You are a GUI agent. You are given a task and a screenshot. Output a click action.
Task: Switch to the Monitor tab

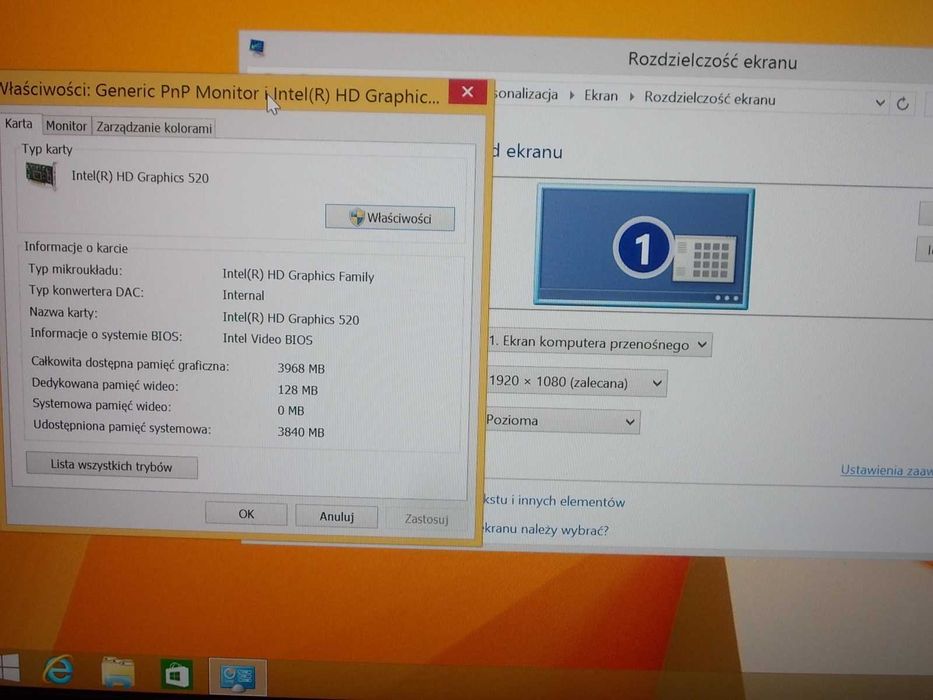(x=66, y=126)
